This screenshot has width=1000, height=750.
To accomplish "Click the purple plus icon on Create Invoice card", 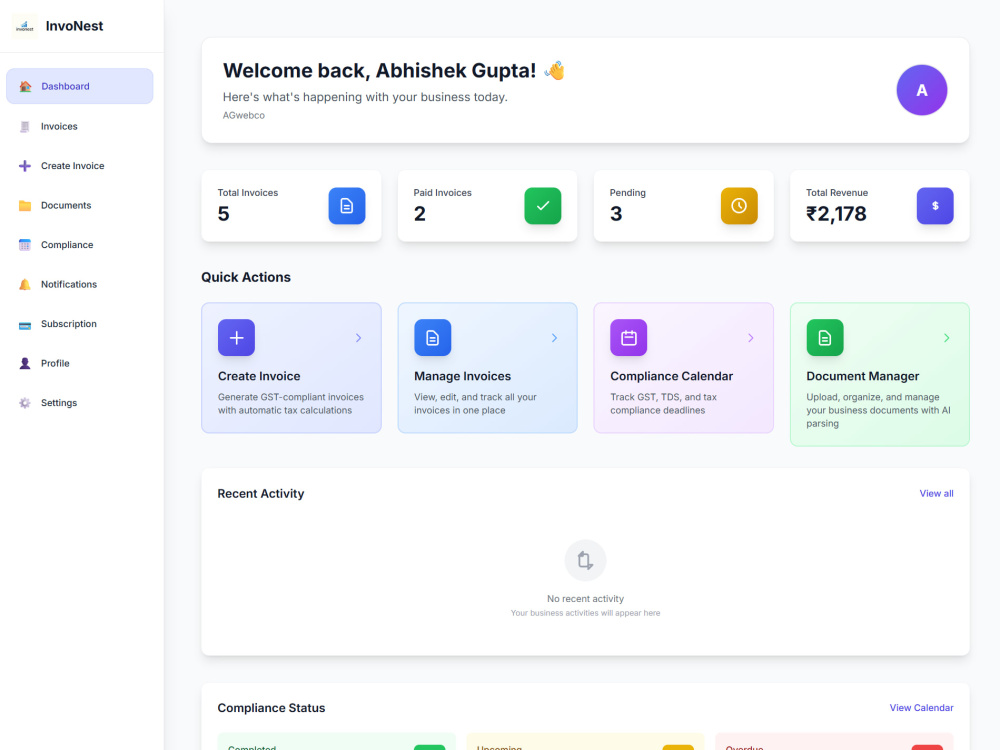I will 237,337.
